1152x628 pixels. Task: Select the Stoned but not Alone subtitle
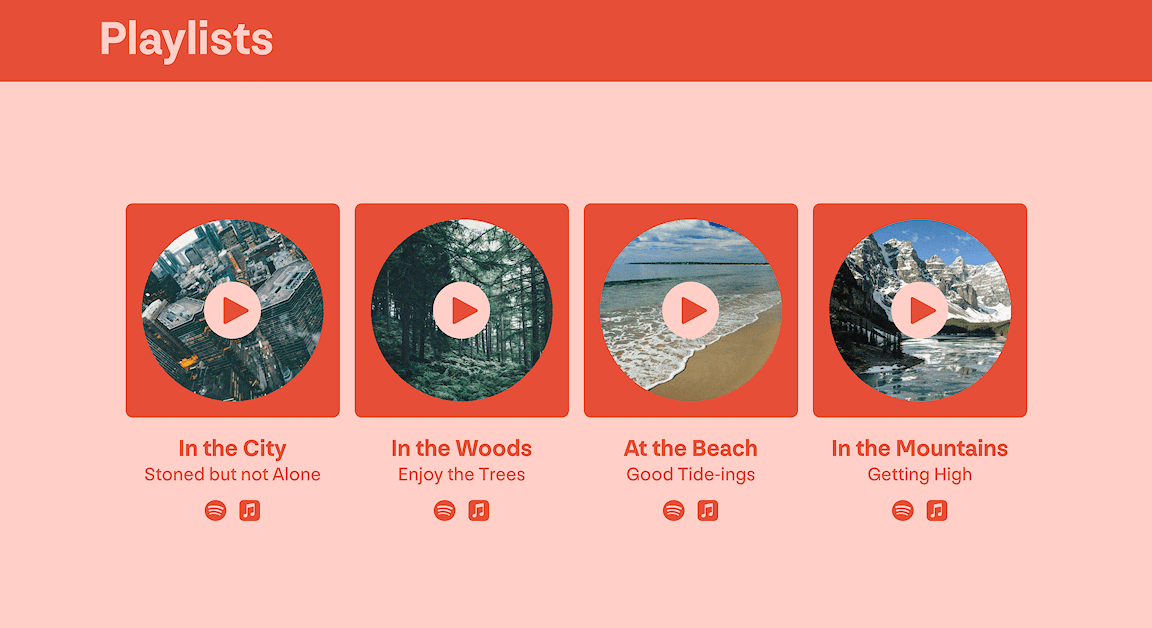tap(232, 474)
